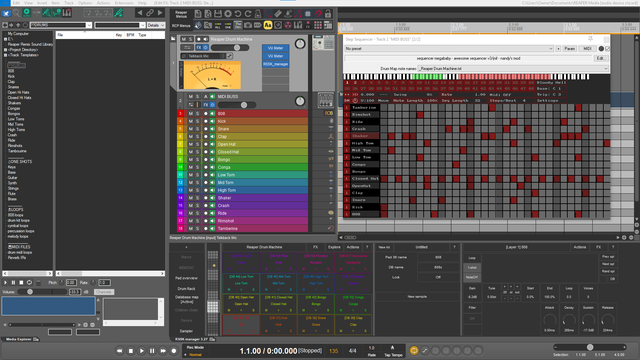Open the No preset dropdown
This screenshot has height=360, width=640.
click(x=449, y=49)
